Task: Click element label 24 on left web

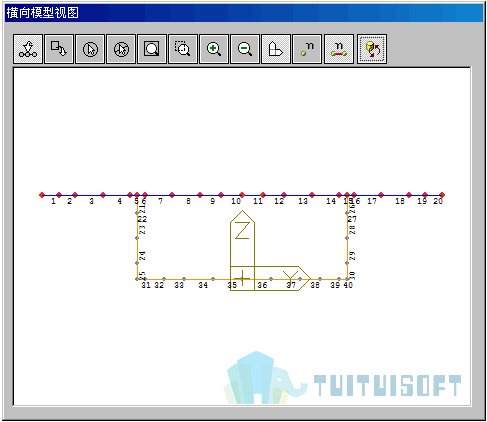Action: click(x=142, y=256)
